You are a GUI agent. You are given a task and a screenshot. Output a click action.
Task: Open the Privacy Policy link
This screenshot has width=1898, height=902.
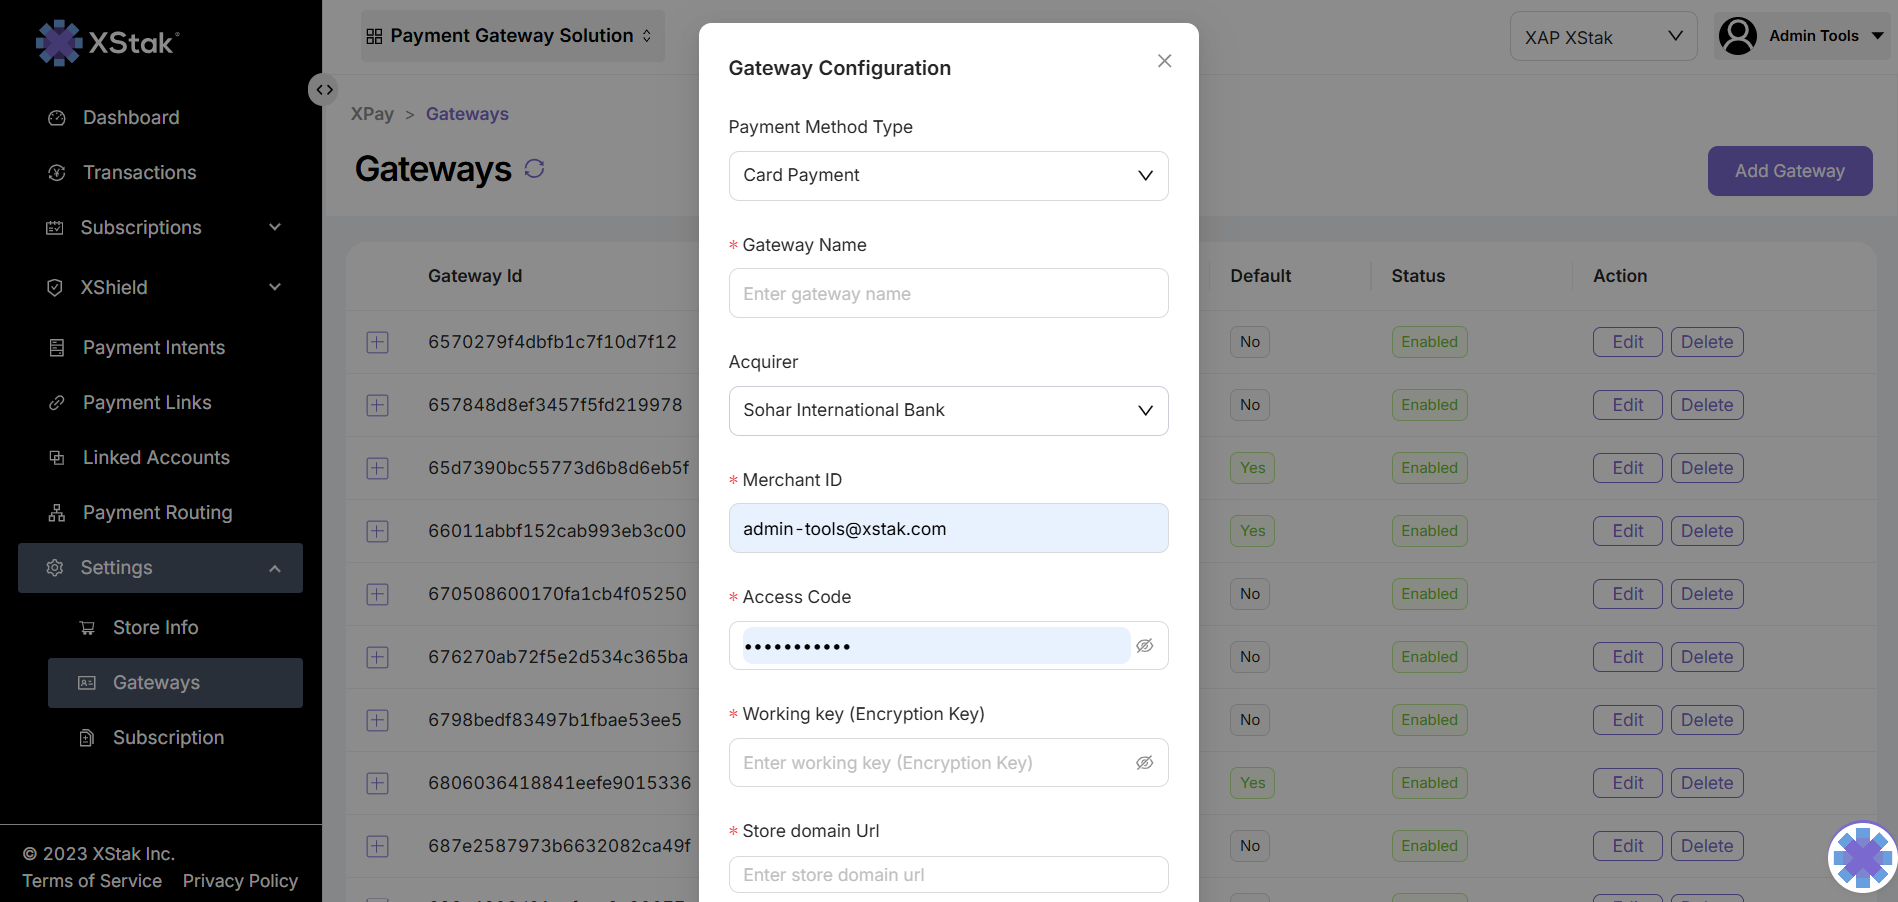point(240,881)
